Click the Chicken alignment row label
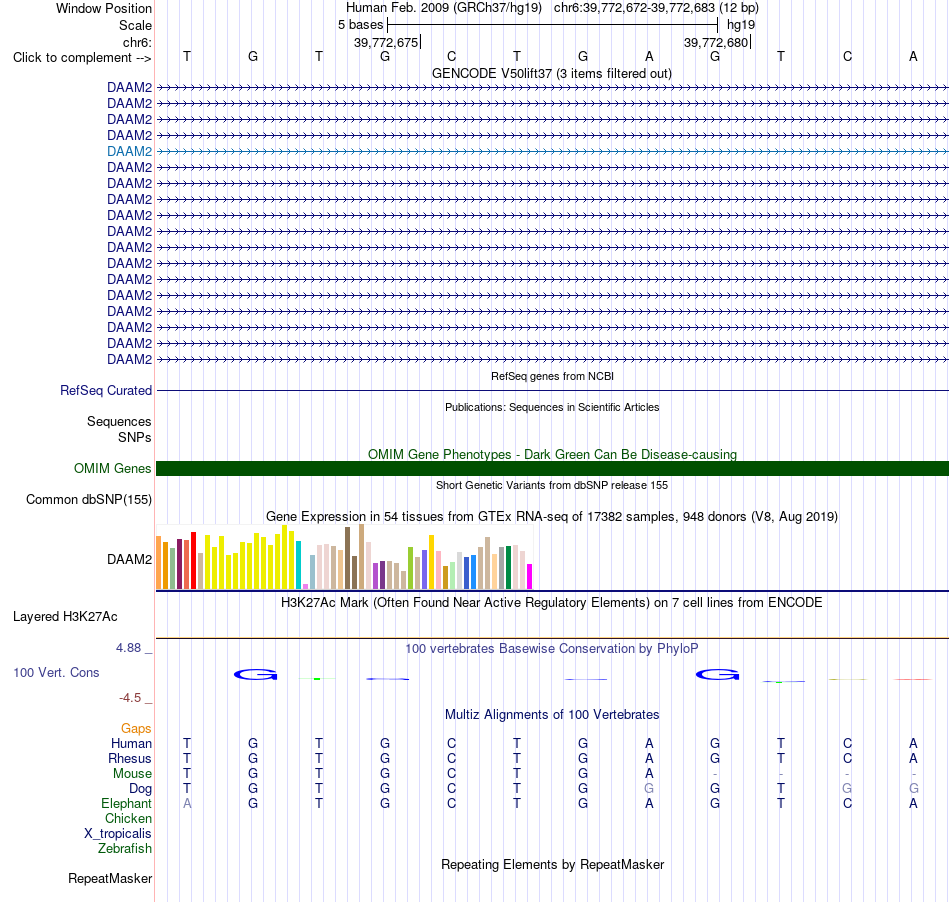This screenshot has width=950, height=902. [128, 819]
